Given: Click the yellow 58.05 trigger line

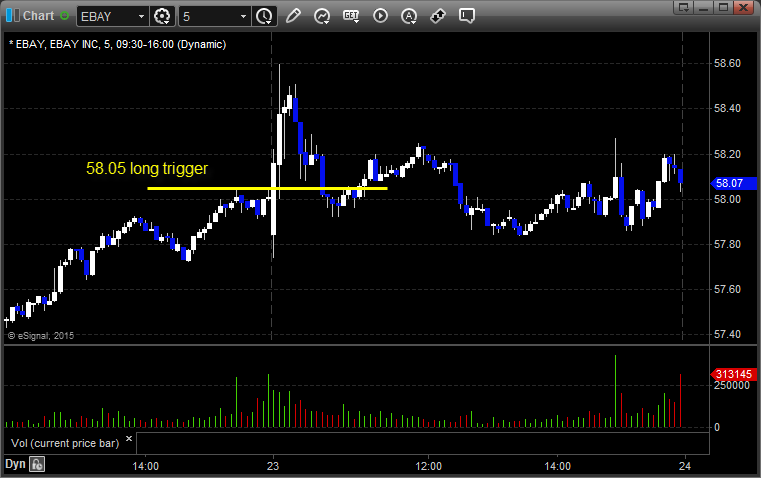Looking at the screenshot, I should pyautogui.click(x=267, y=188).
